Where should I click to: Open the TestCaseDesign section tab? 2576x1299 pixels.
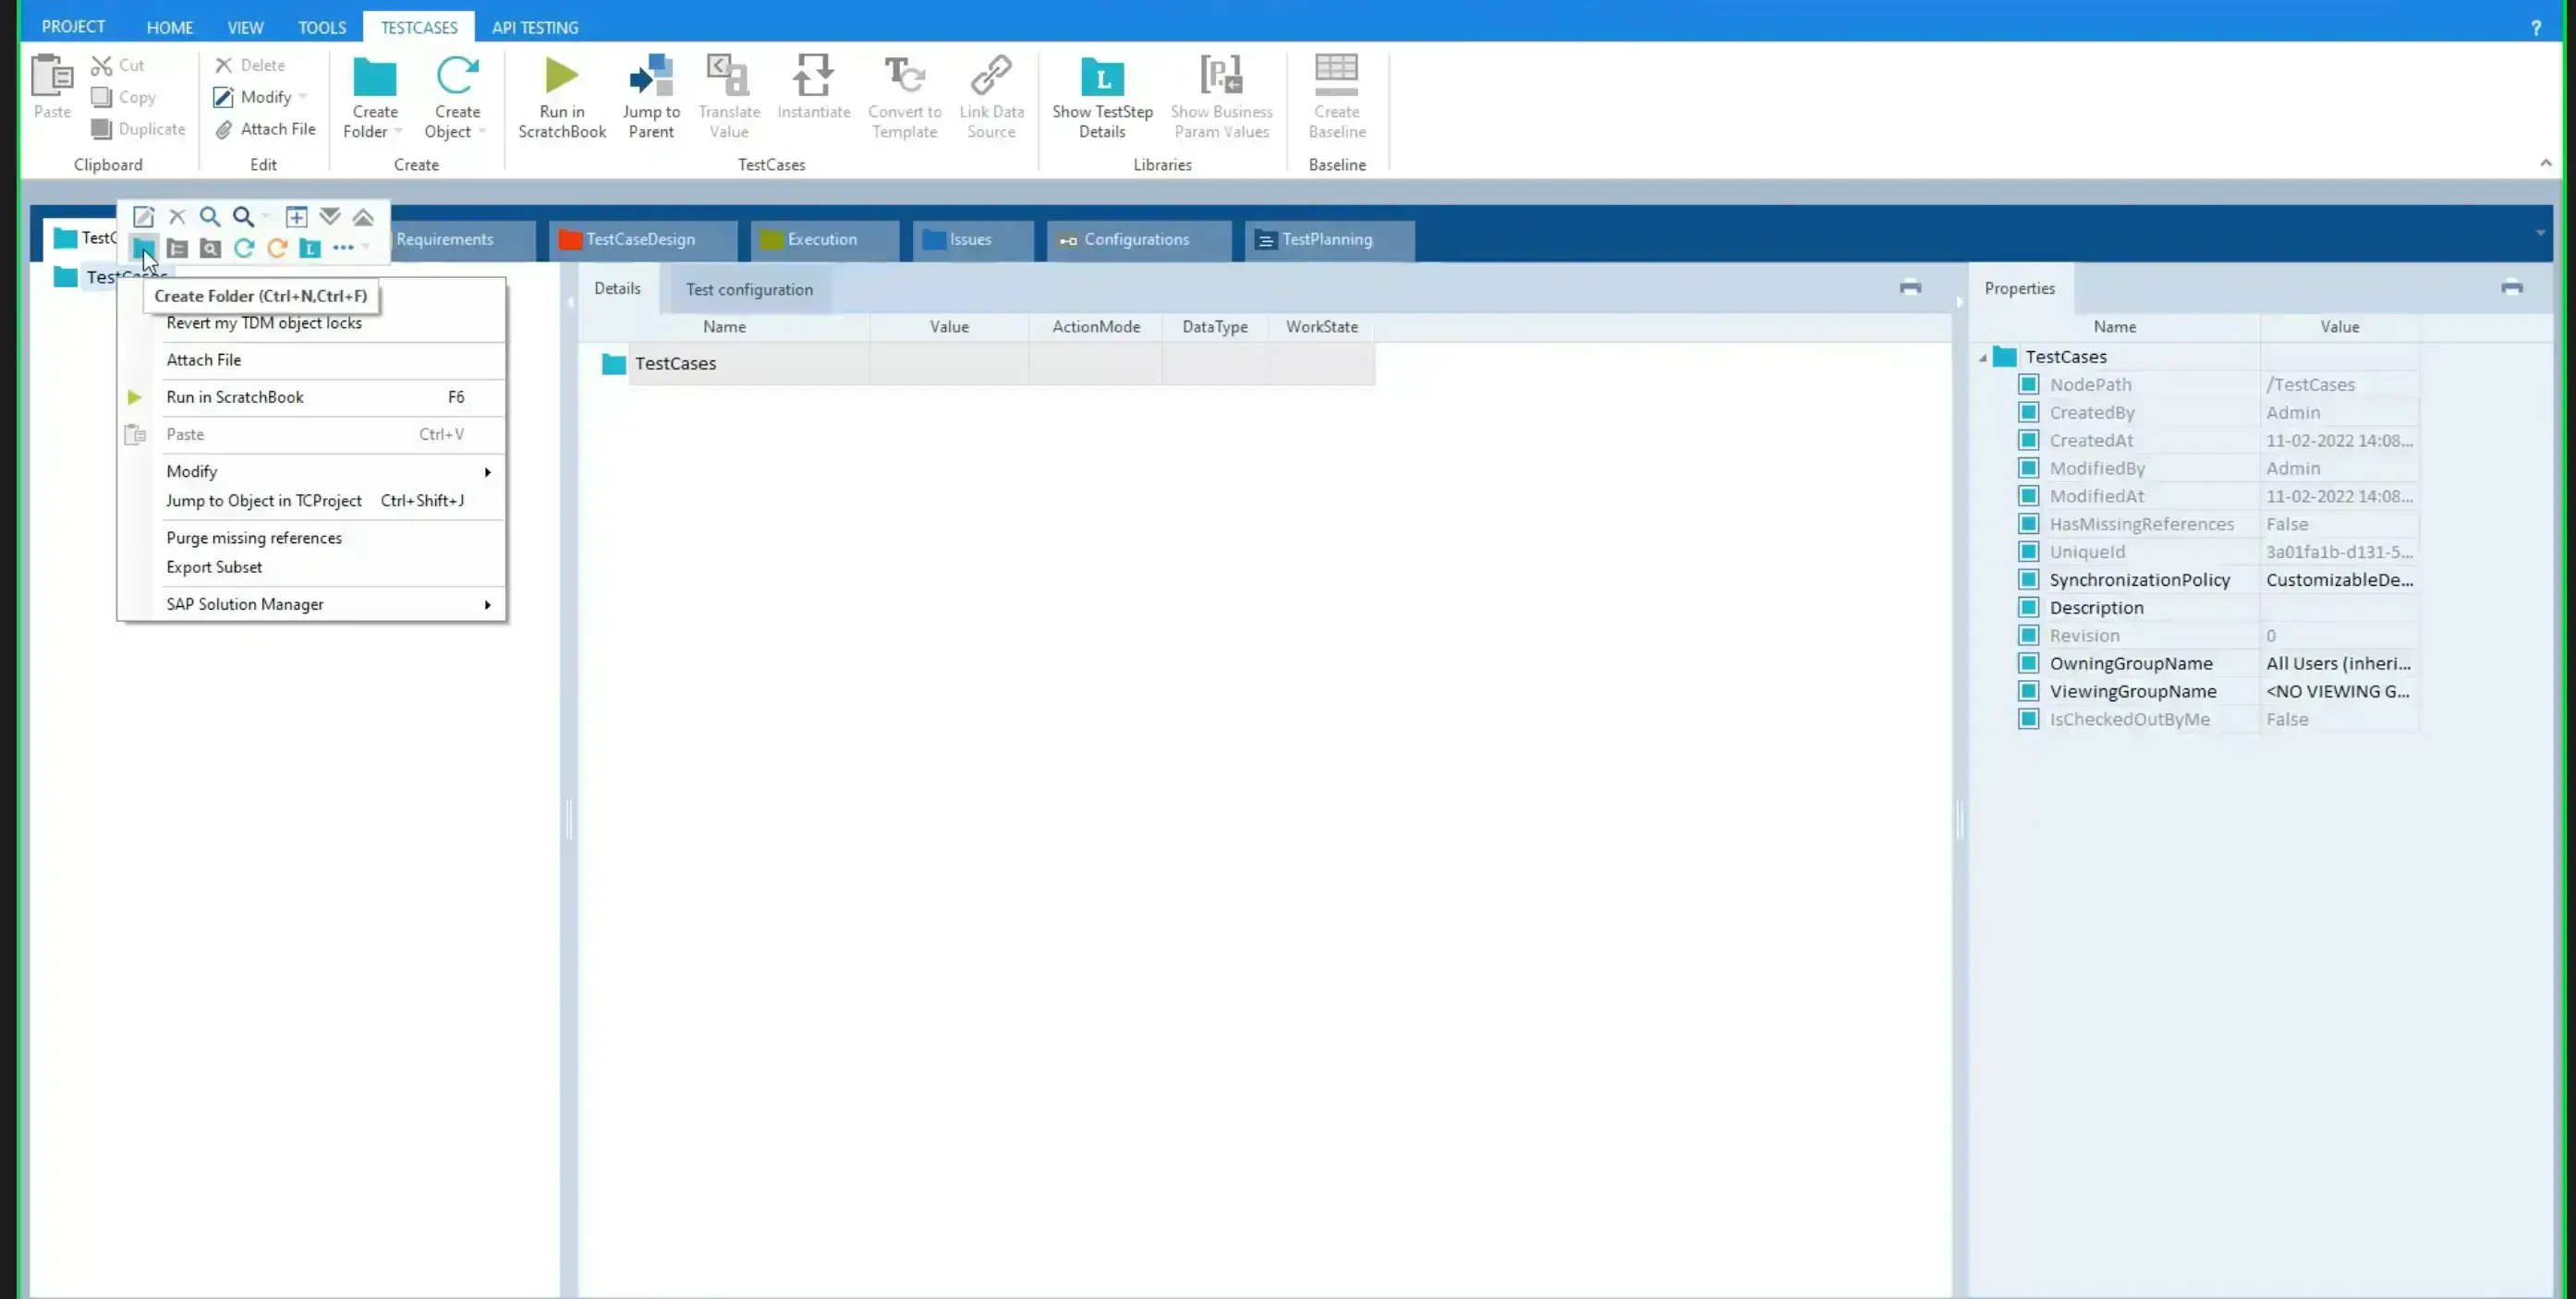pyautogui.click(x=640, y=239)
